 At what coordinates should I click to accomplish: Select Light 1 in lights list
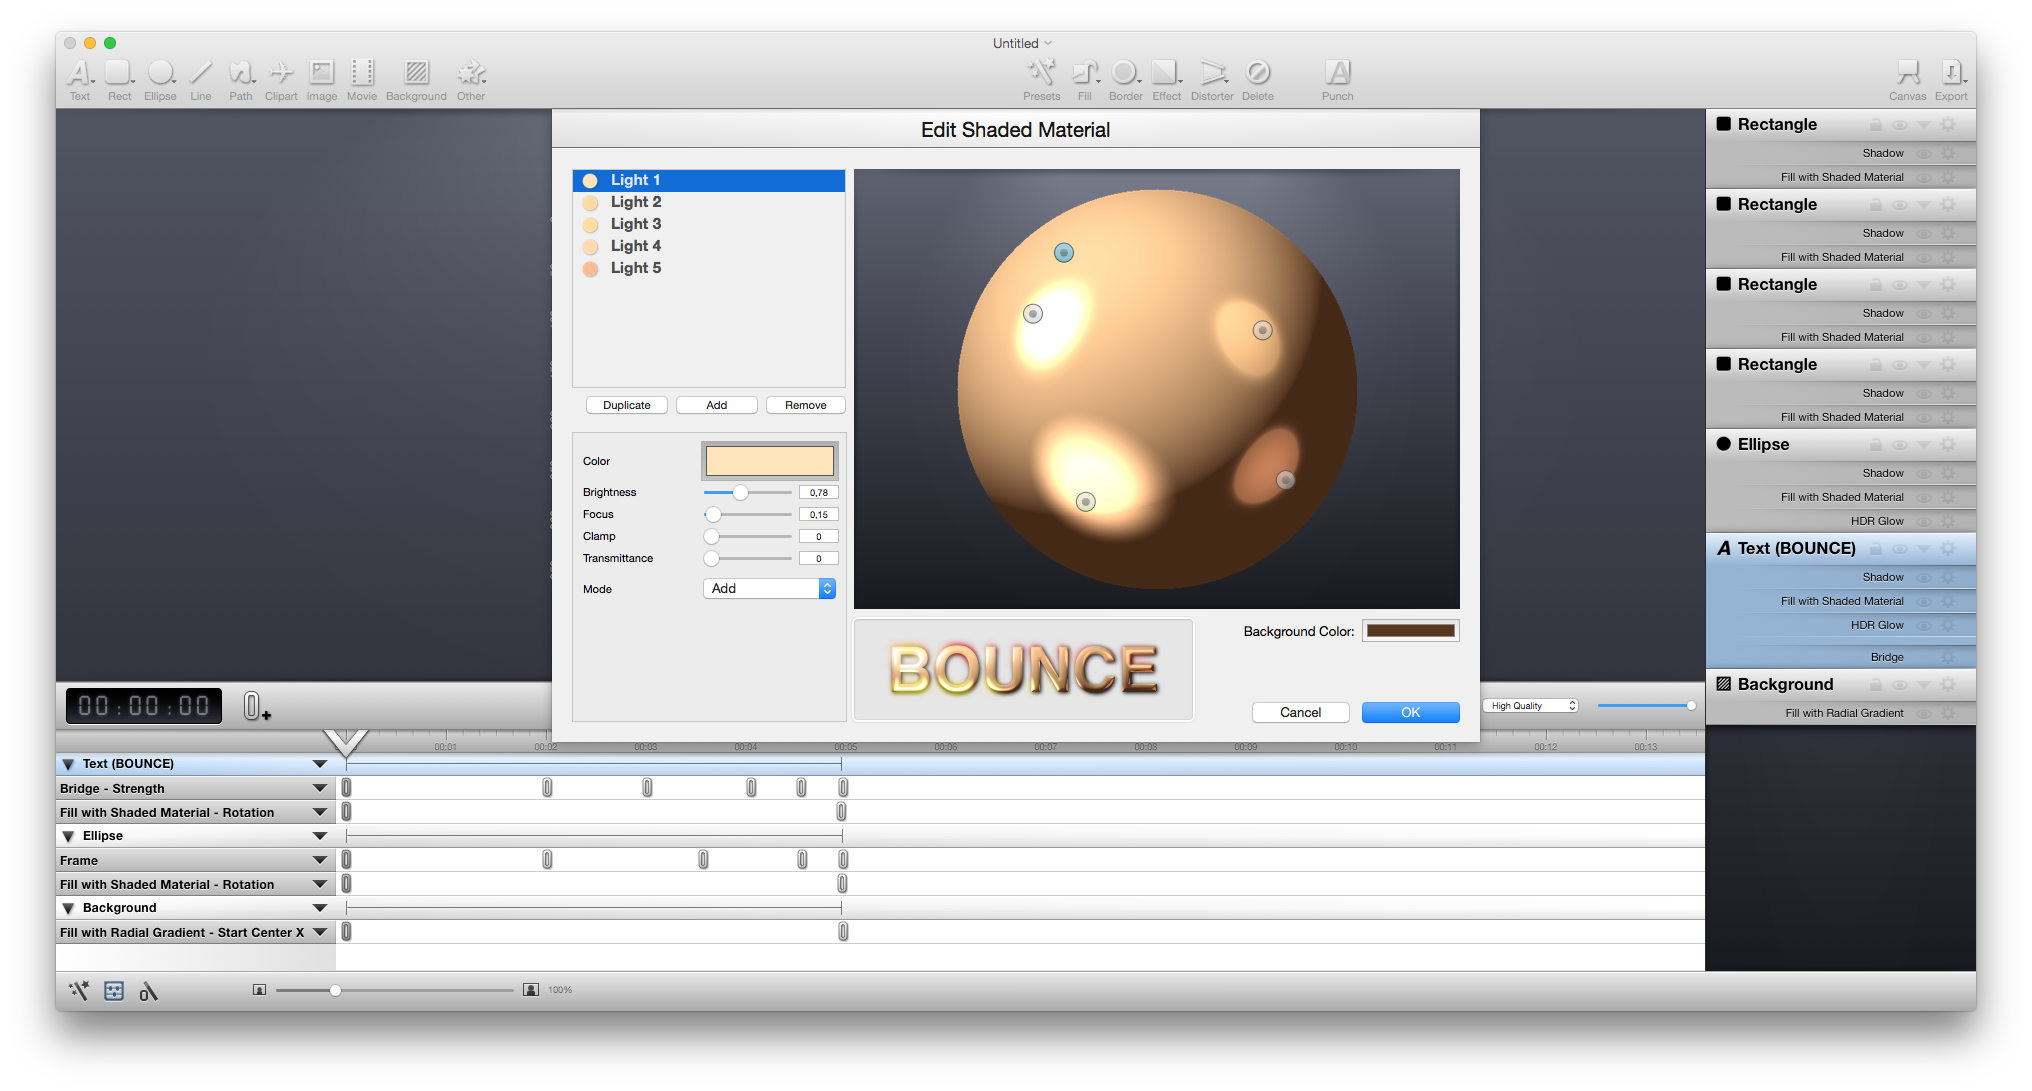click(709, 180)
